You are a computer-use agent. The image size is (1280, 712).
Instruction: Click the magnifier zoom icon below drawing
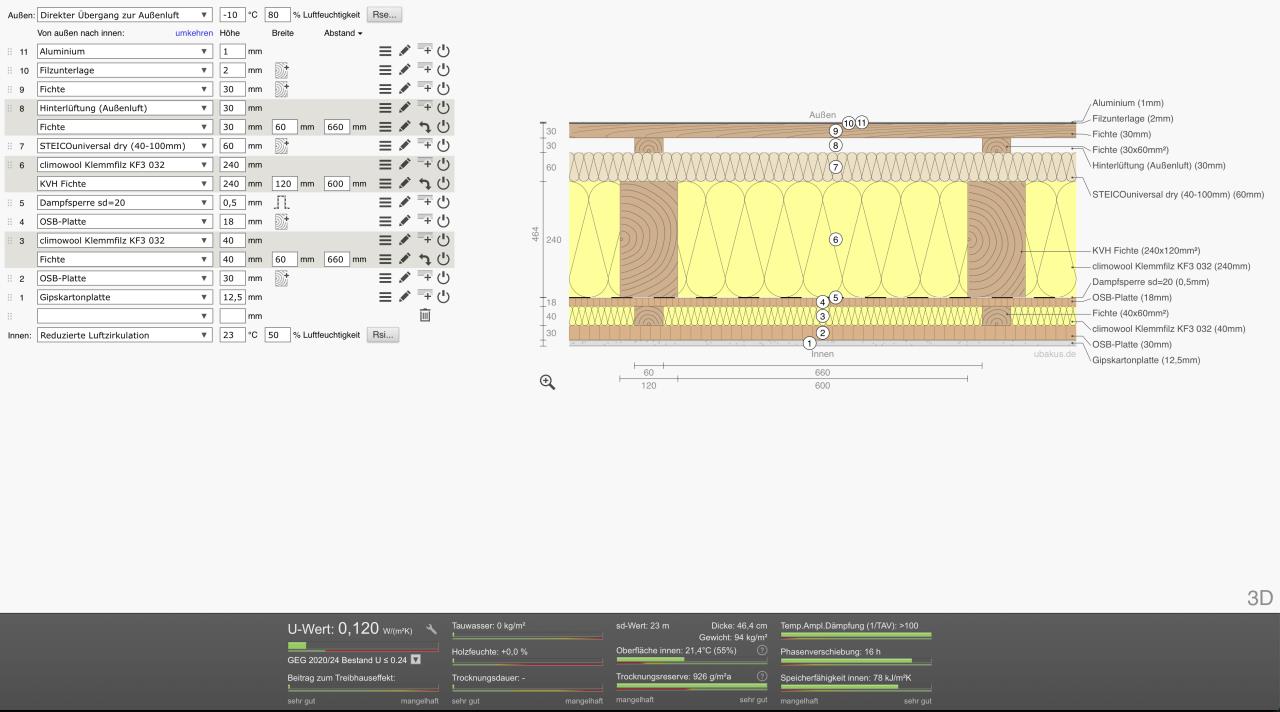[x=547, y=382]
